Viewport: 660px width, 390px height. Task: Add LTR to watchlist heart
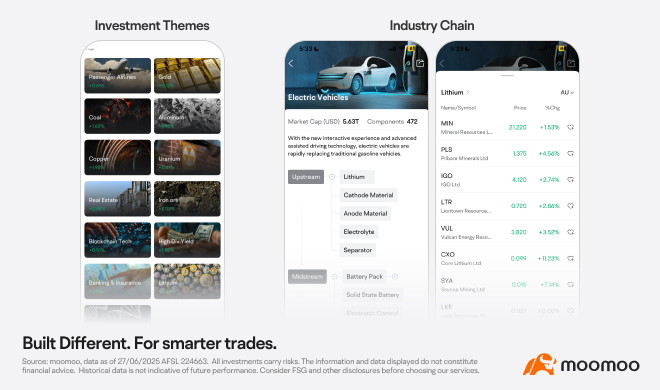(571, 206)
